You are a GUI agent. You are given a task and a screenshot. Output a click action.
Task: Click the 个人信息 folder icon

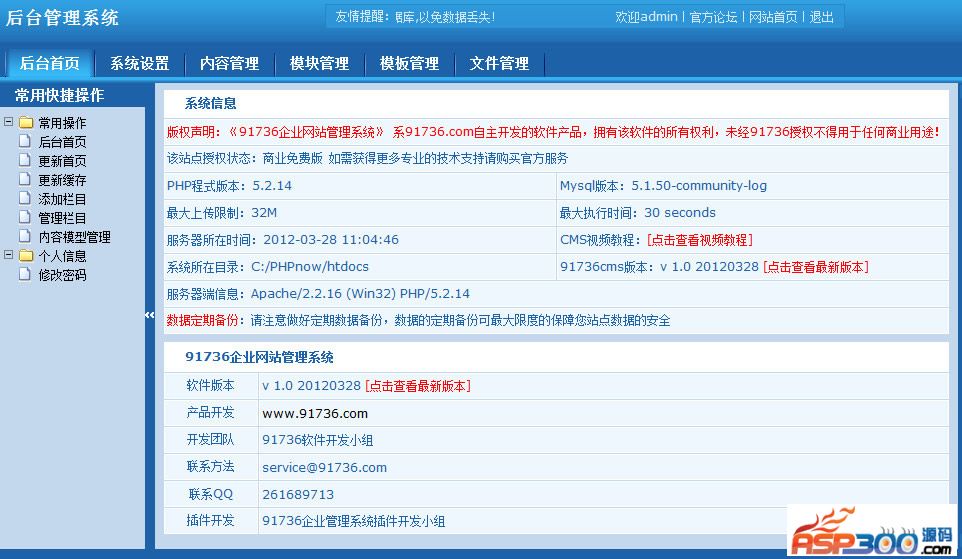click(x=26, y=256)
